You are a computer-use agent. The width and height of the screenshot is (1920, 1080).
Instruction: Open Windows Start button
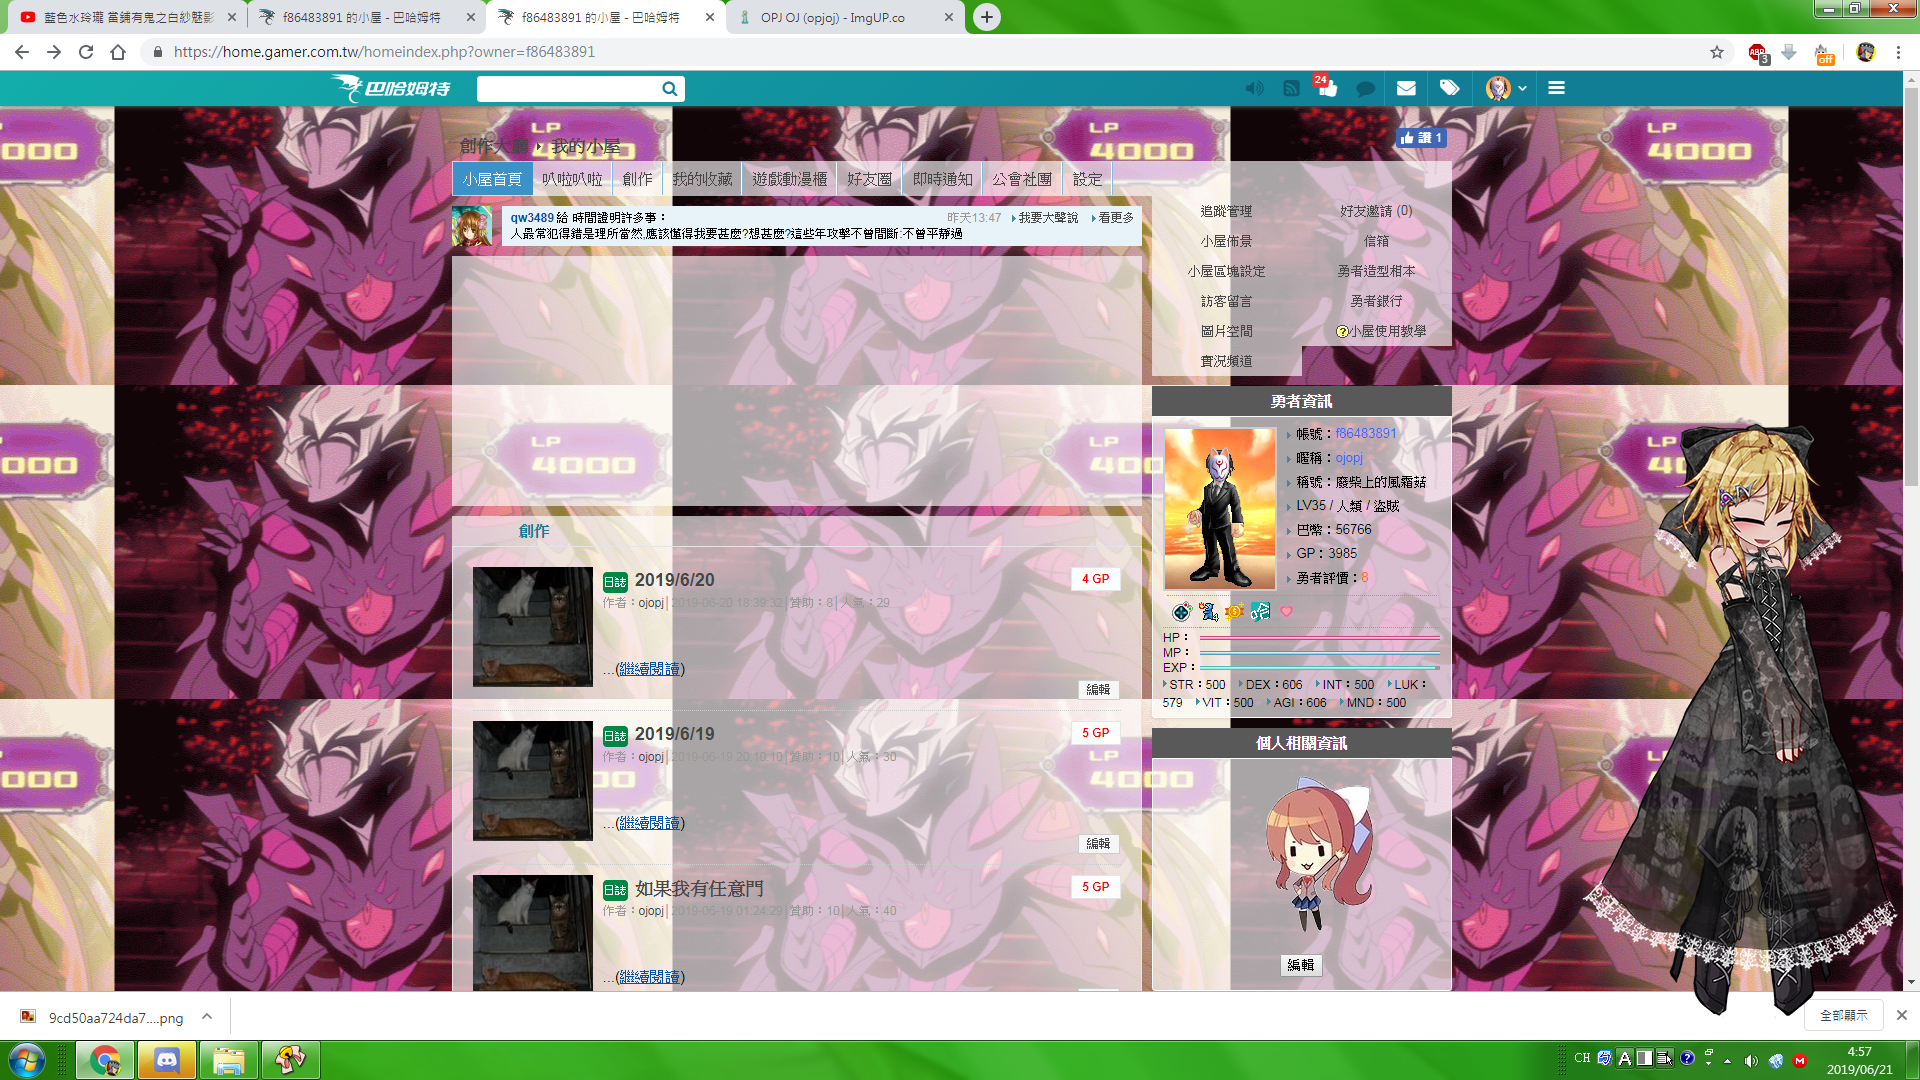27,1060
